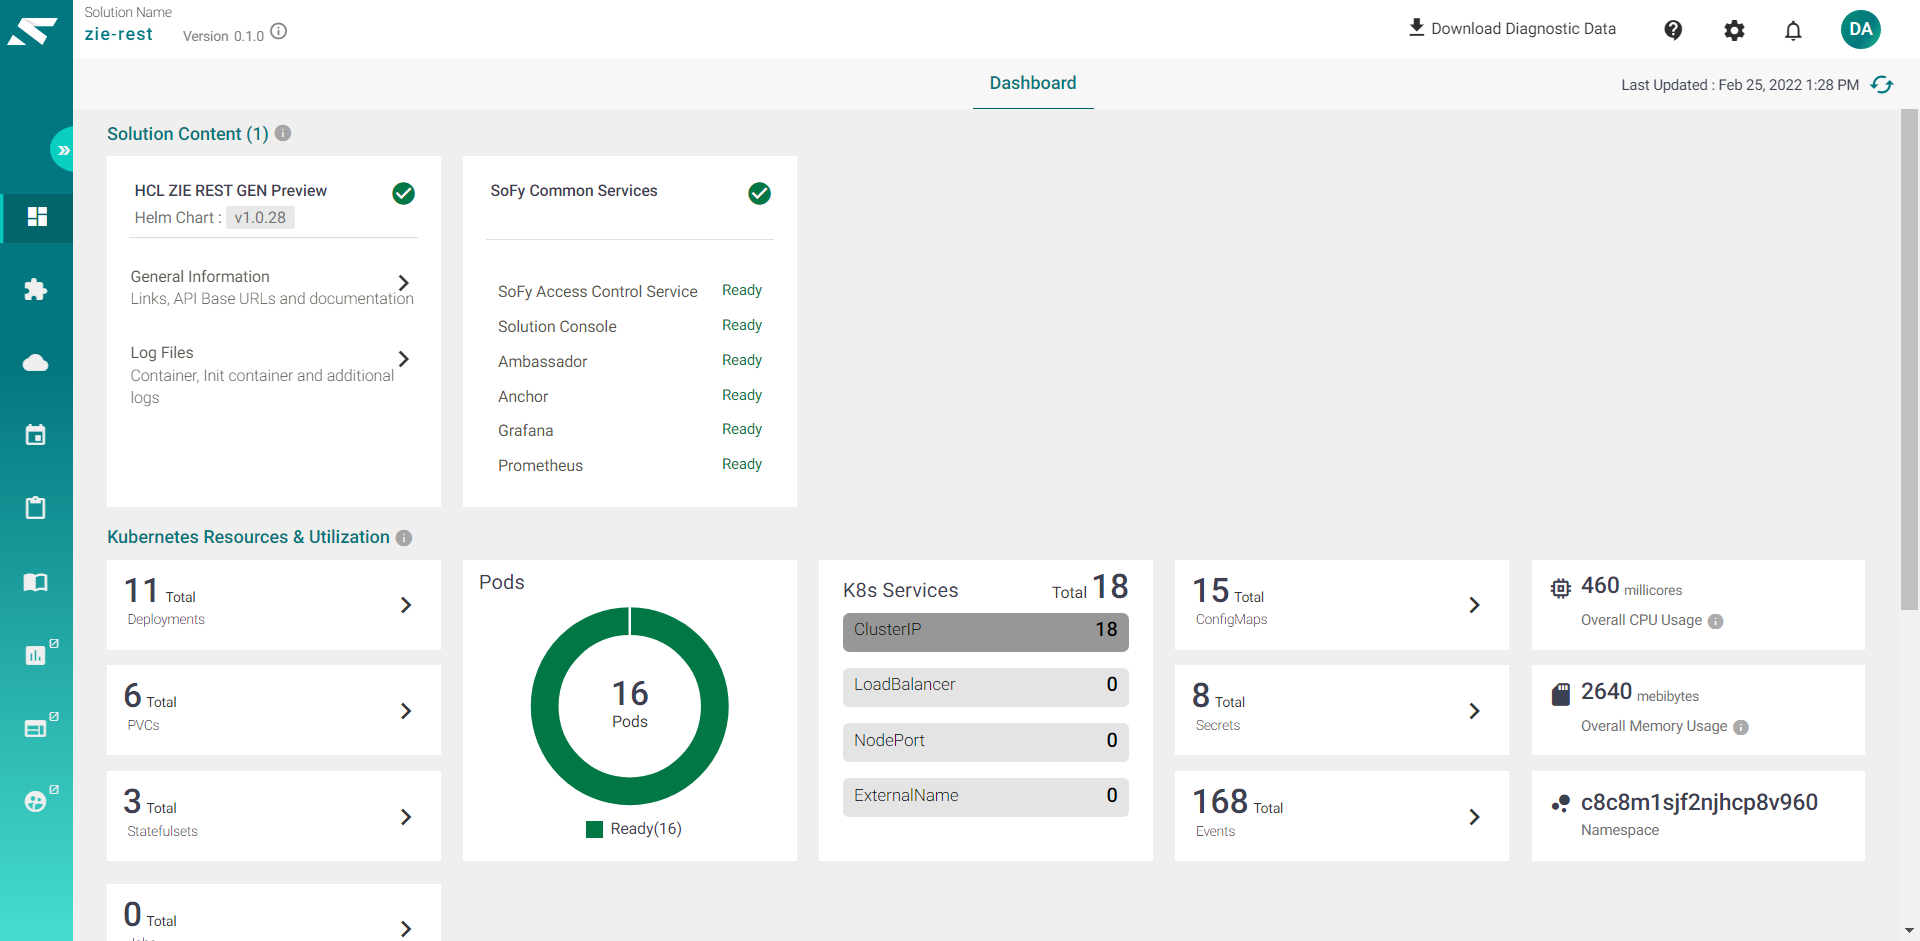
Task: Open the Dashboard grid sidebar icon
Action: click(x=37, y=217)
